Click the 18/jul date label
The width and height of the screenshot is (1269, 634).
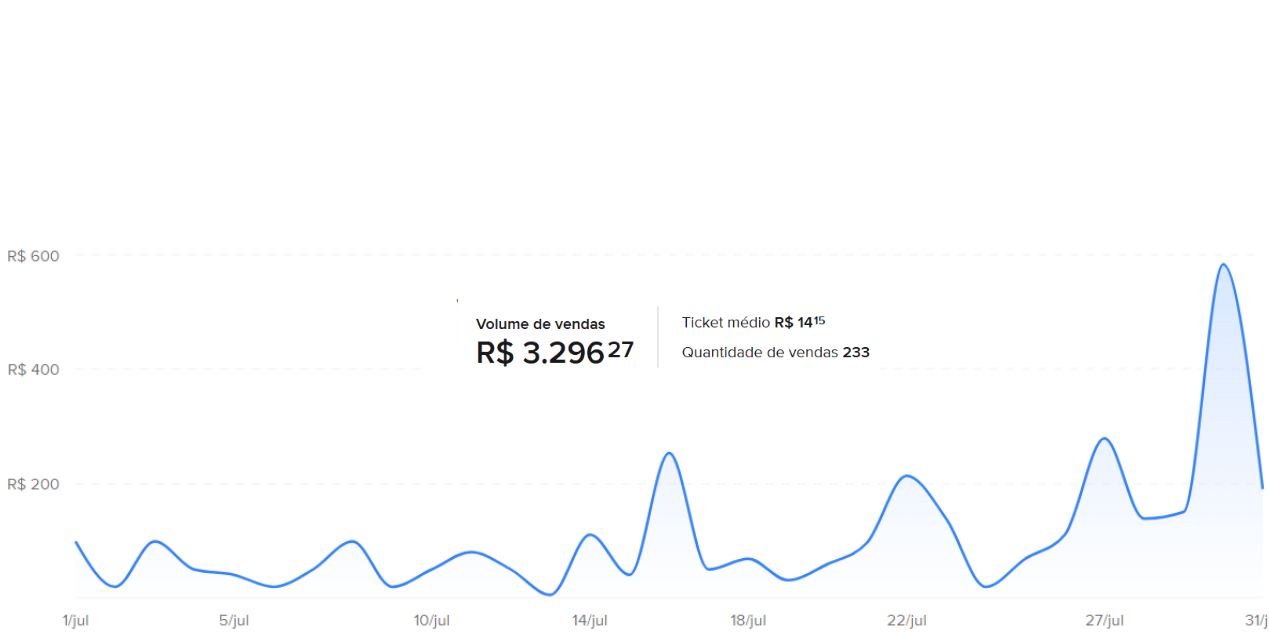coord(748,621)
